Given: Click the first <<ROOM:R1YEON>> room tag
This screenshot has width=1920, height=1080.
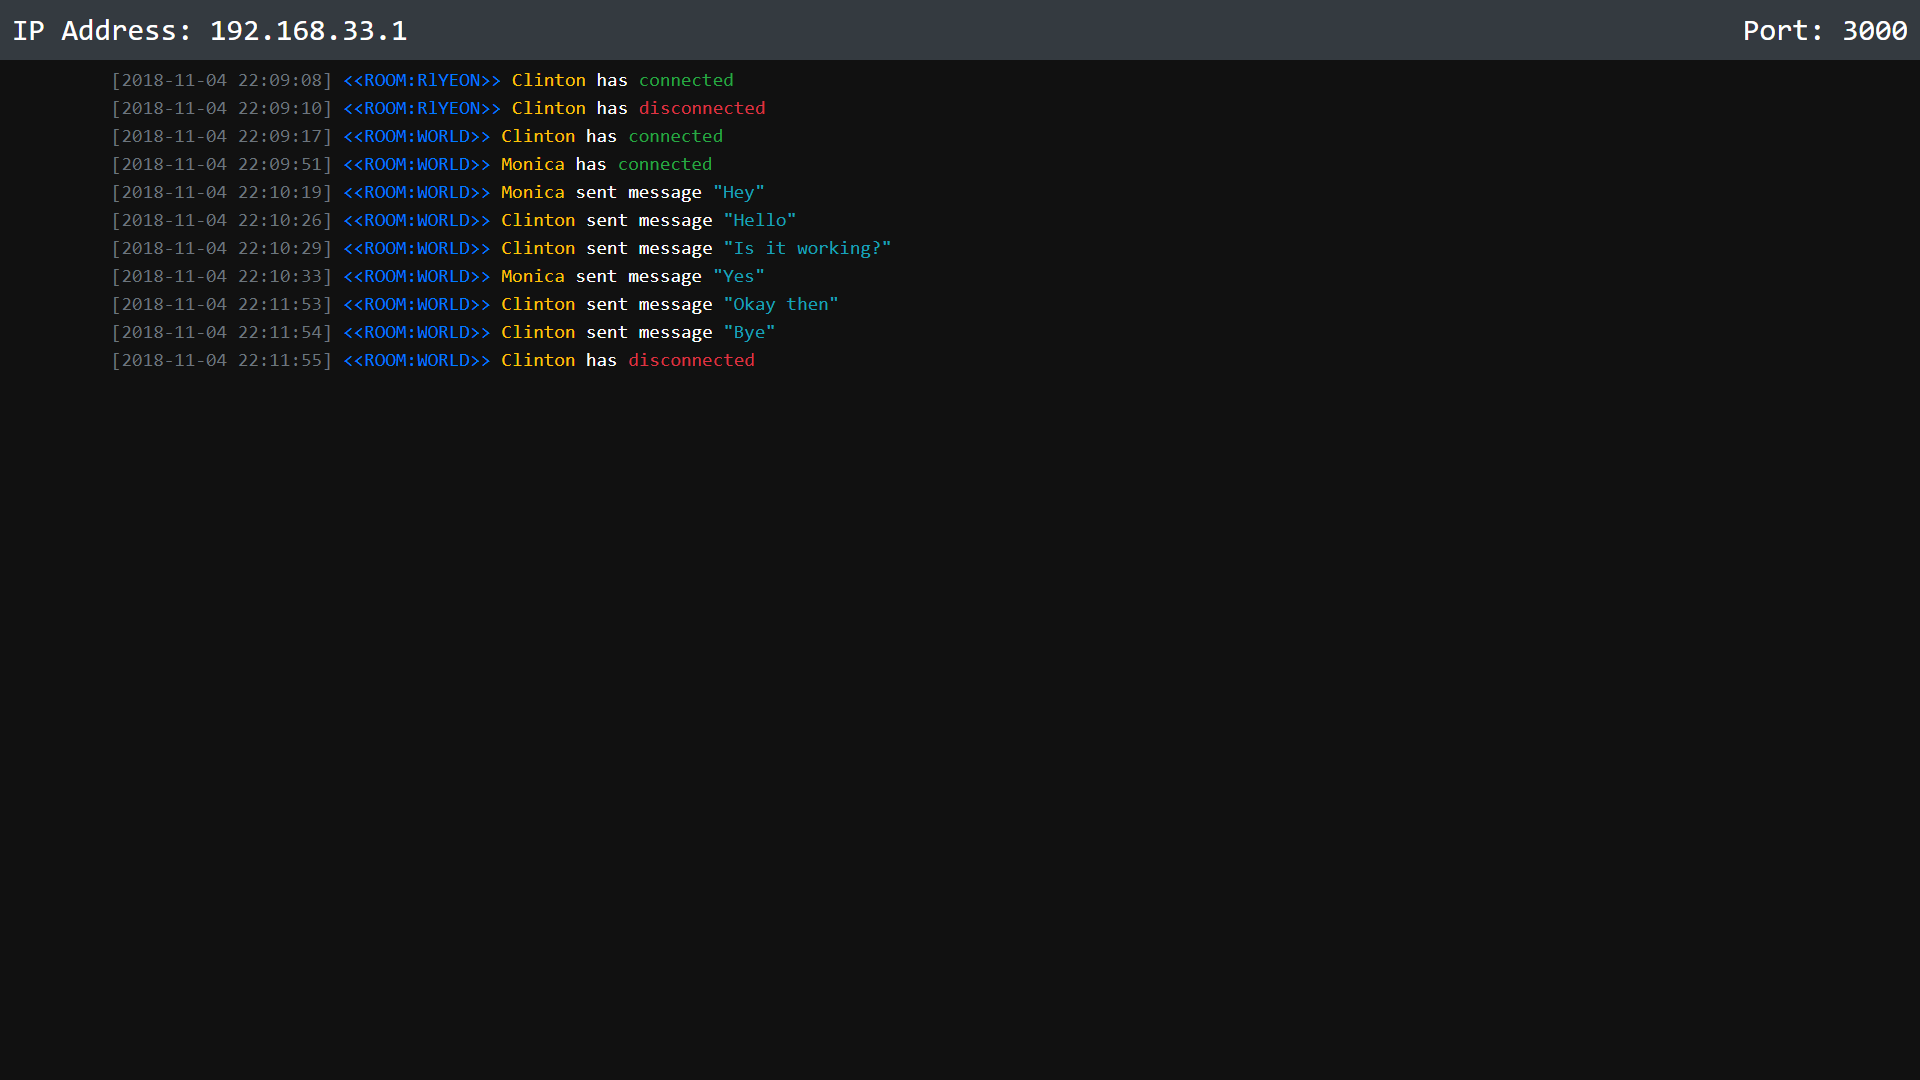Looking at the screenshot, I should (x=421, y=80).
